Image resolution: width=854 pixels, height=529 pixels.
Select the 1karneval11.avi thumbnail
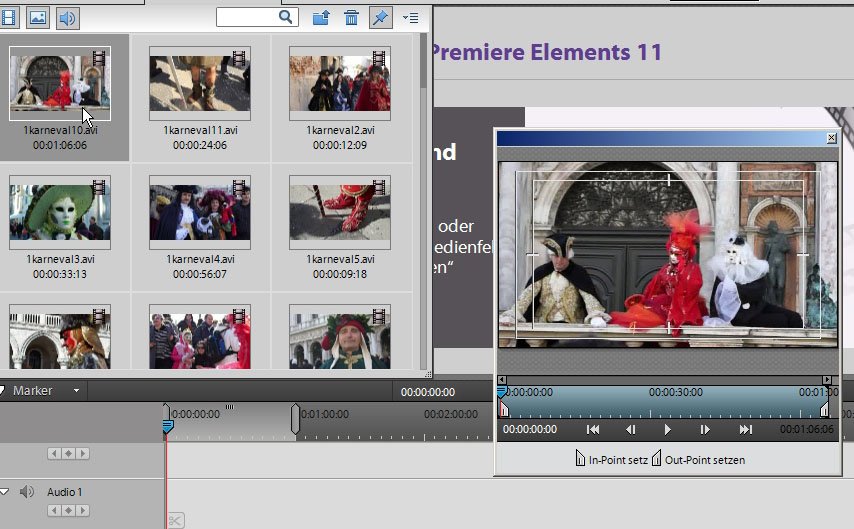point(200,83)
